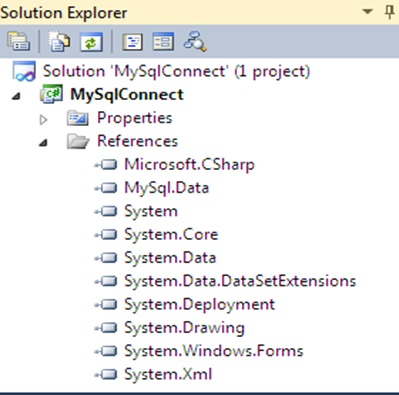This screenshot has width=399, height=395.
Task: Select the System.Data reference
Action: (x=170, y=258)
